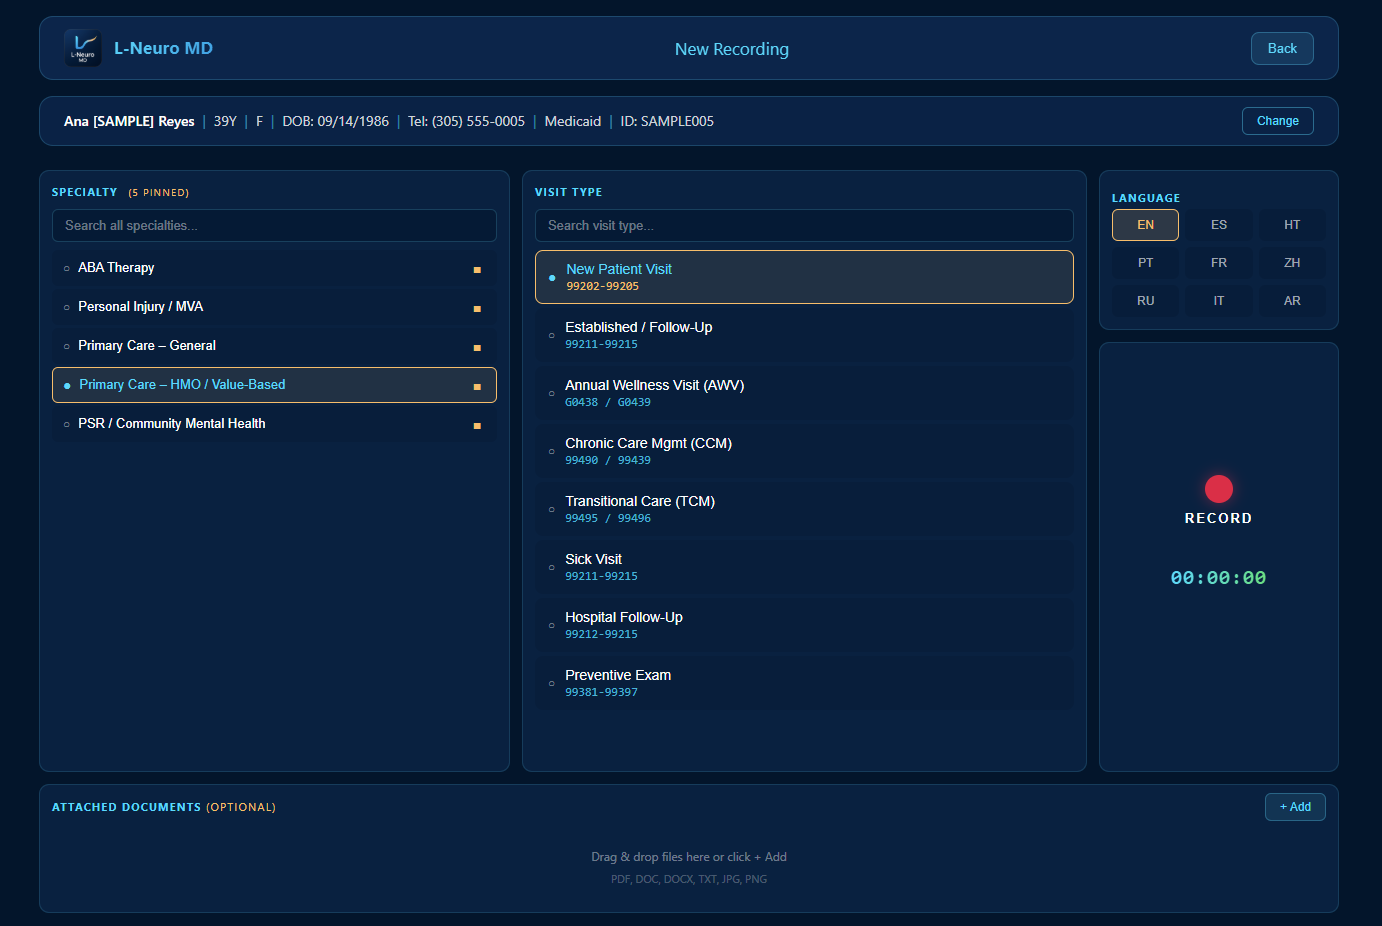Click the 00:00:00 recording timer
The width and height of the screenshot is (1382, 926).
pyautogui.click(x=1218, y=577)
